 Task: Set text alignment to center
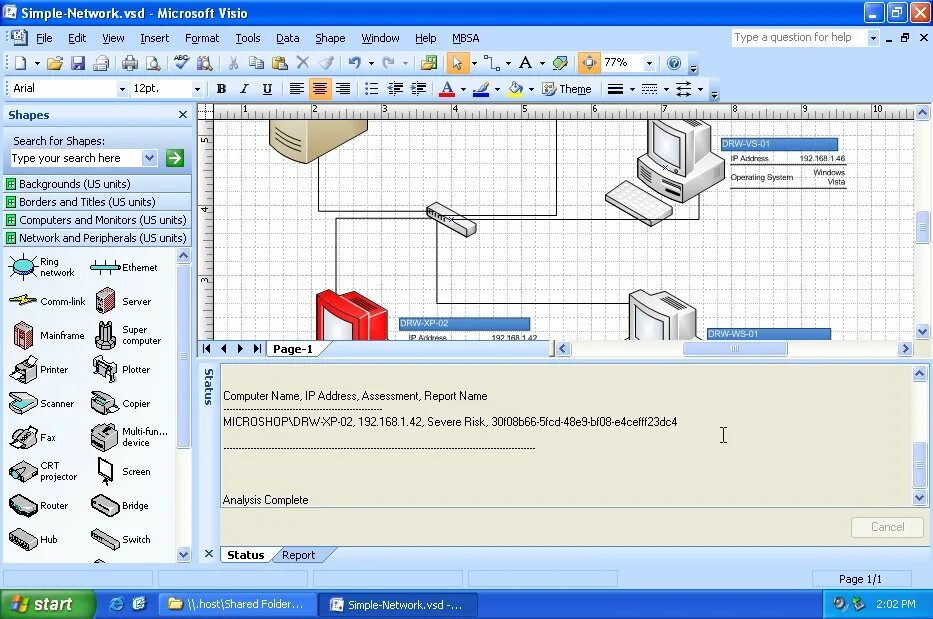[320, 89]
